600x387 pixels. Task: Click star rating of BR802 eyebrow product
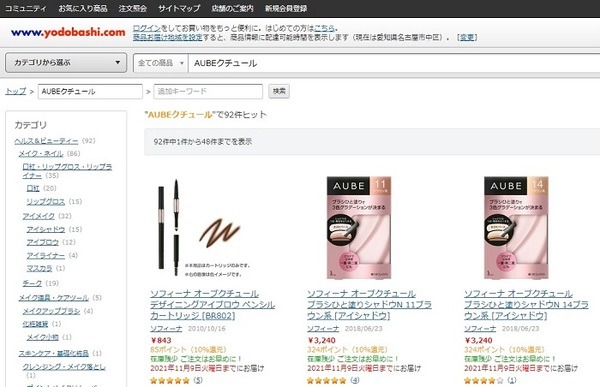pos(170,380)
